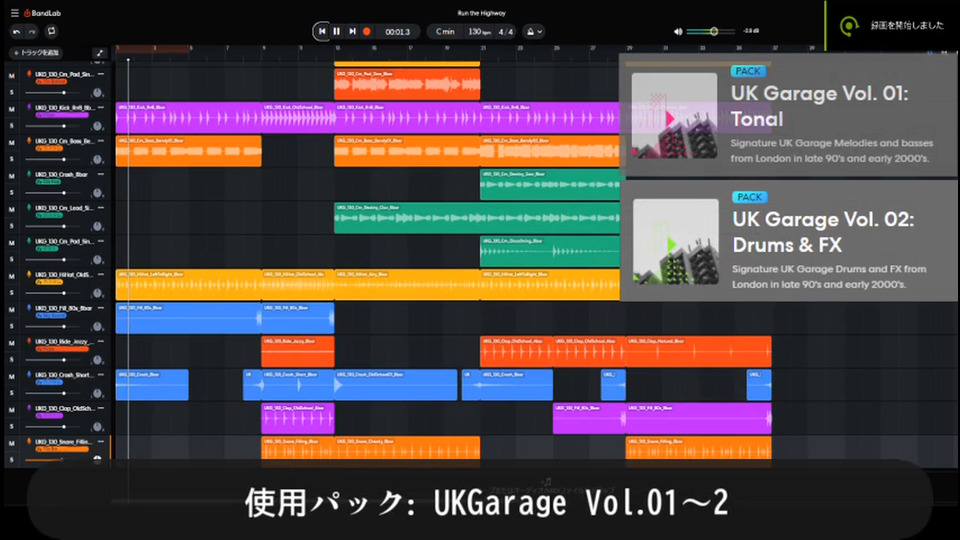Viewport: 960px width, 540px height.
Task: Click the Crash_Short track microphone icon
Action: point(29,375)
